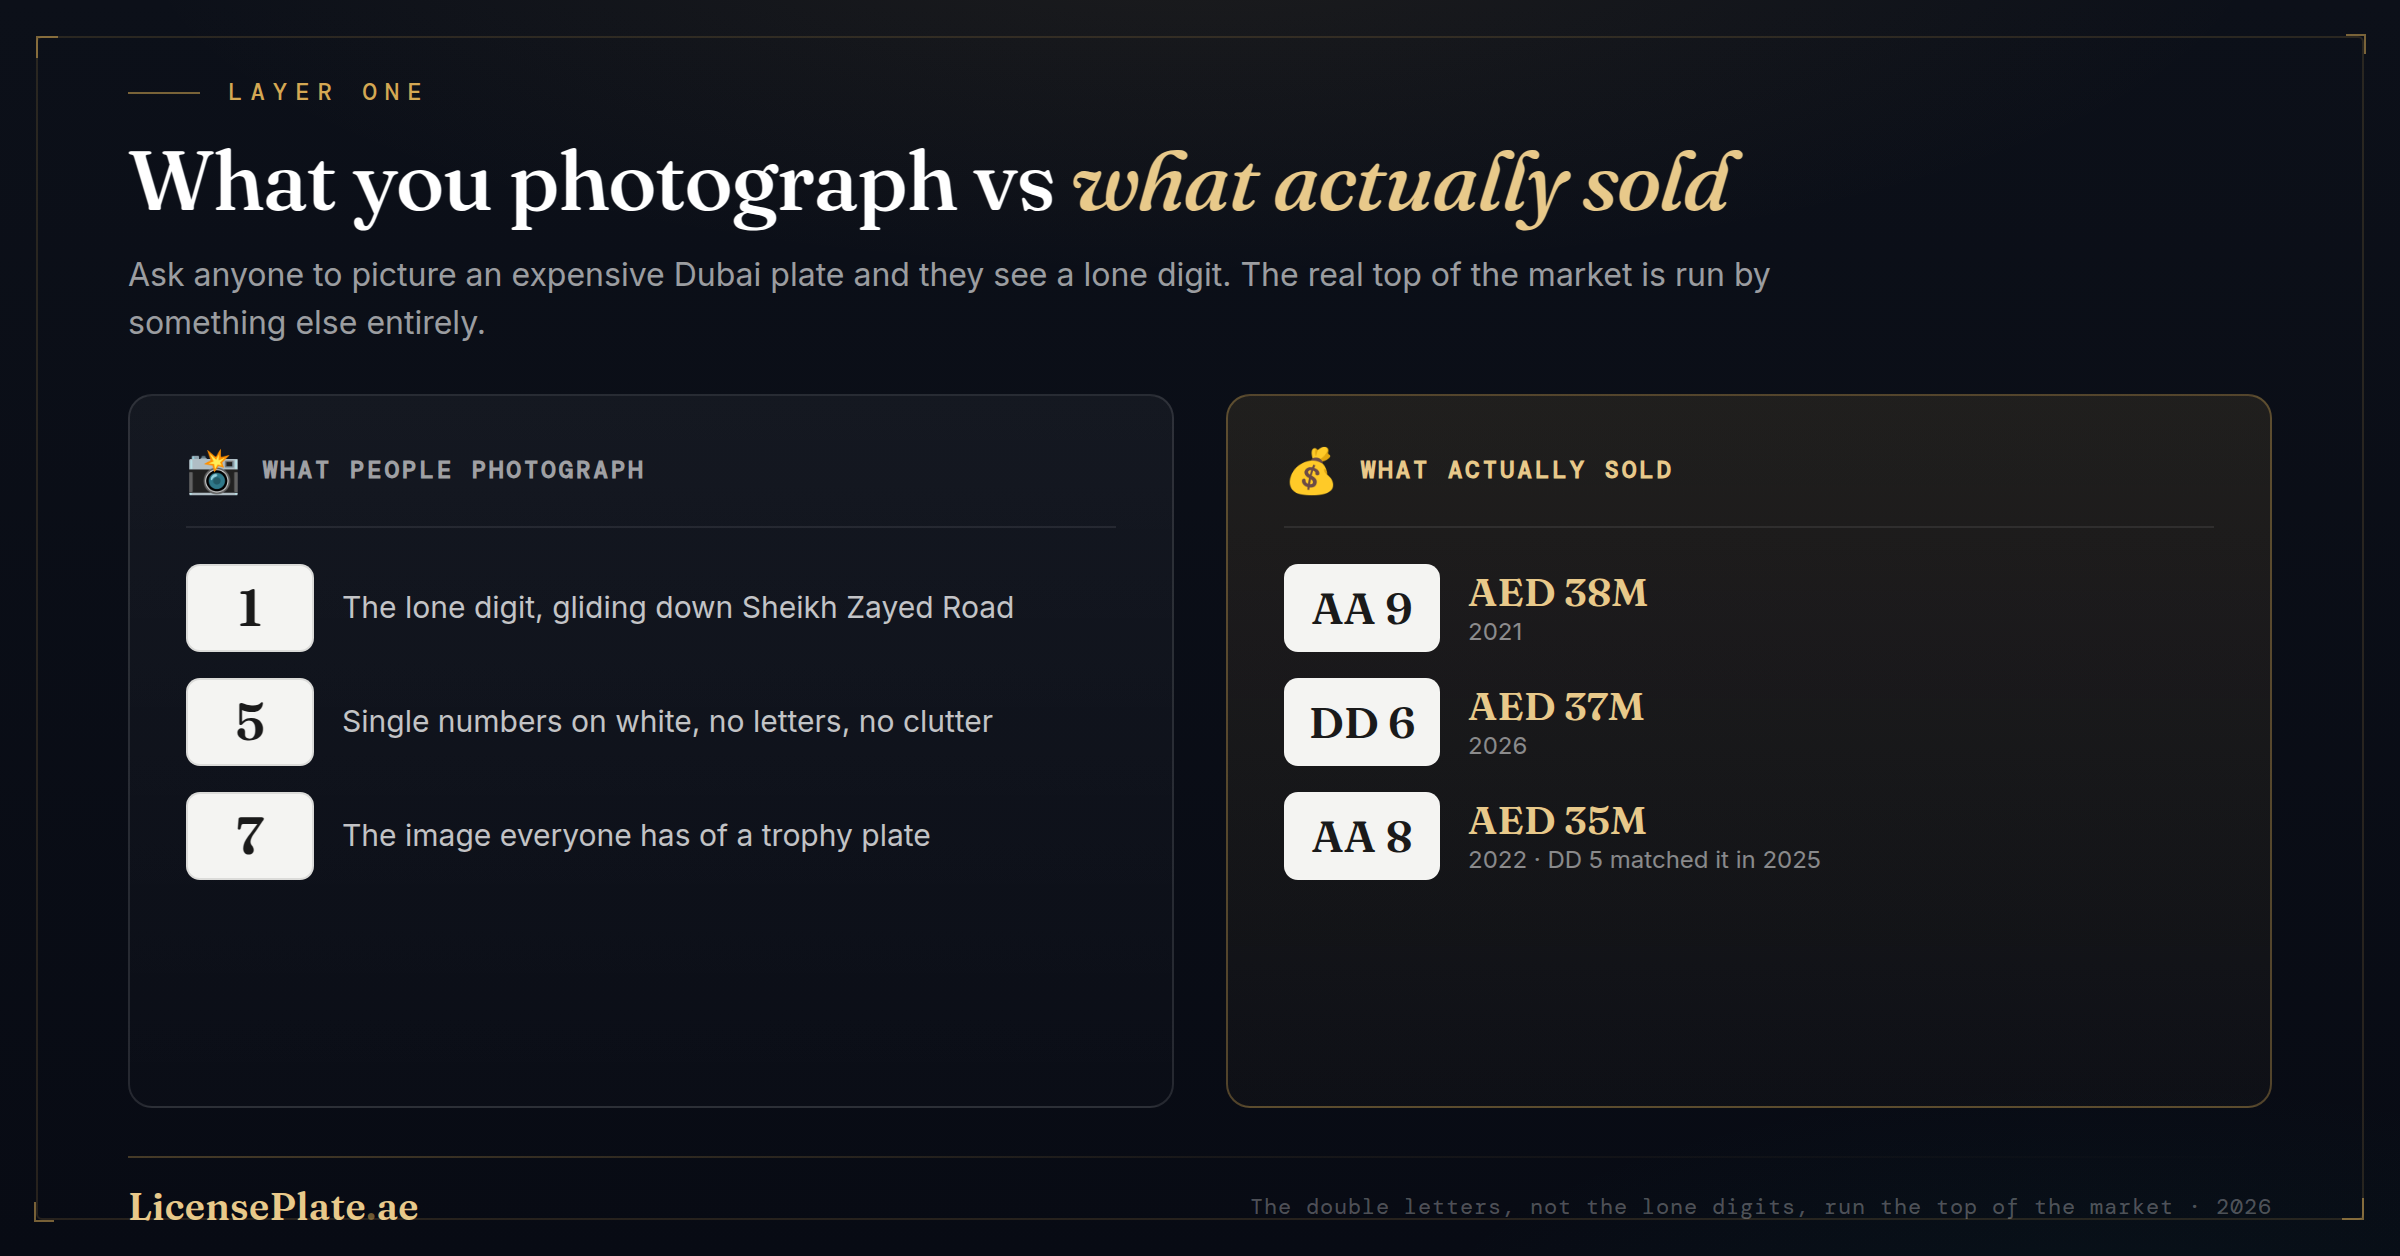
Task: Select the plate badge showing 7
Action: click(x=250, y=836)
